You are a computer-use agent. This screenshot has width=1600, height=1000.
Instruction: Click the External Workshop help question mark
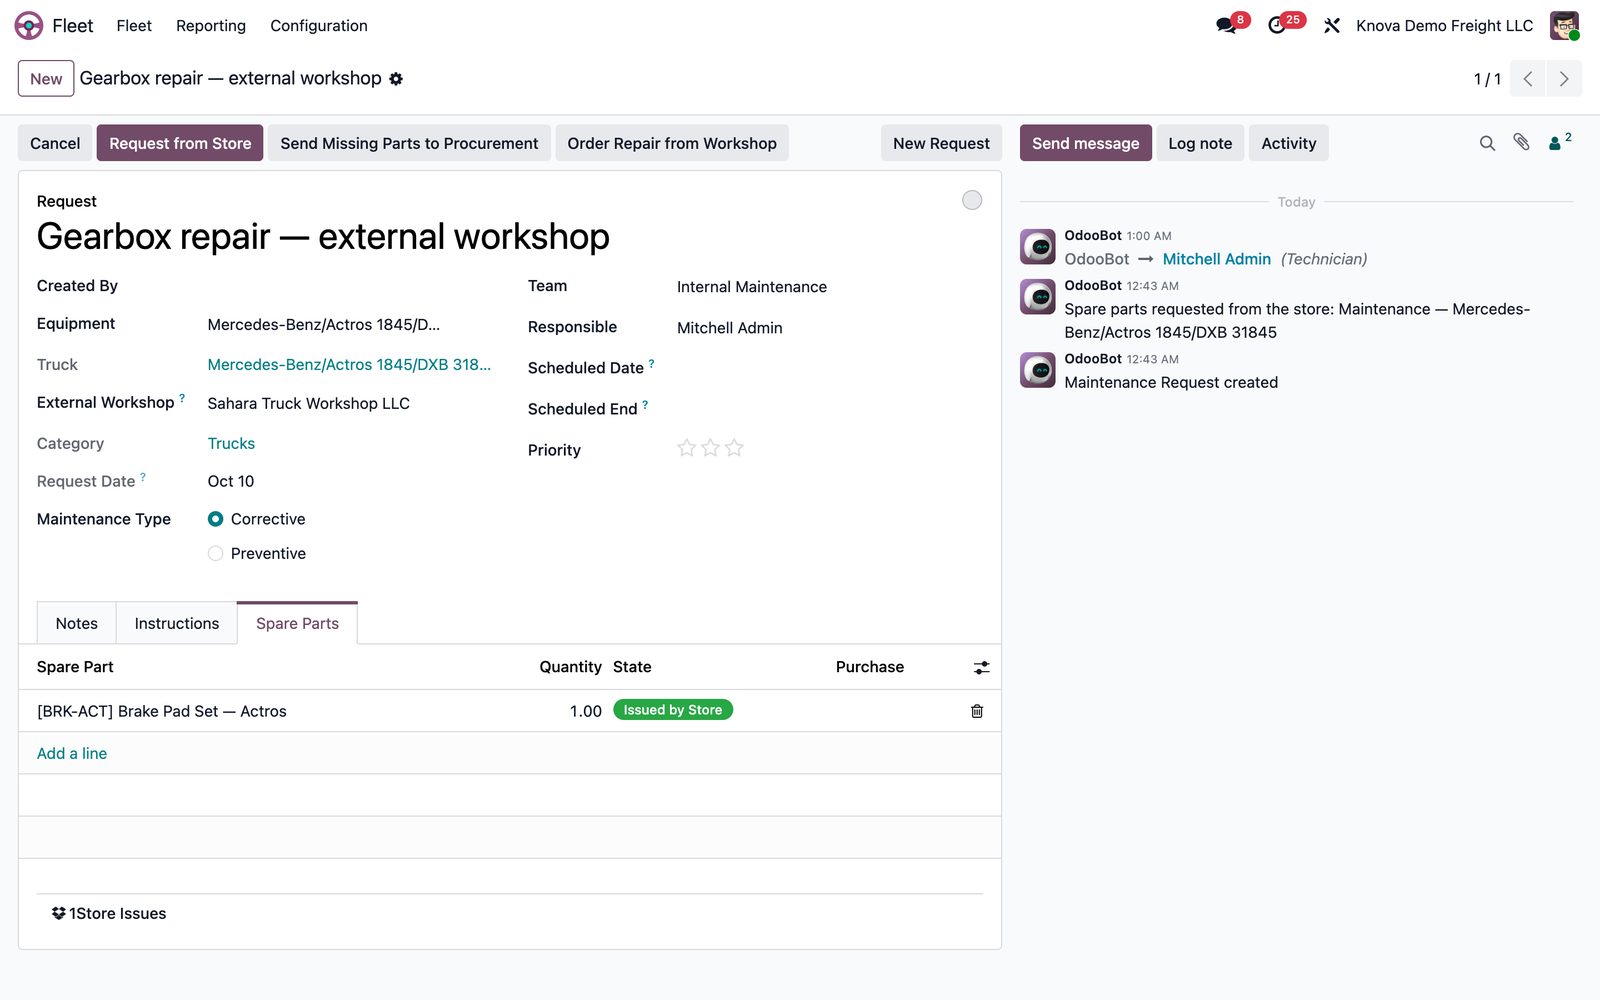coord(182,397)
